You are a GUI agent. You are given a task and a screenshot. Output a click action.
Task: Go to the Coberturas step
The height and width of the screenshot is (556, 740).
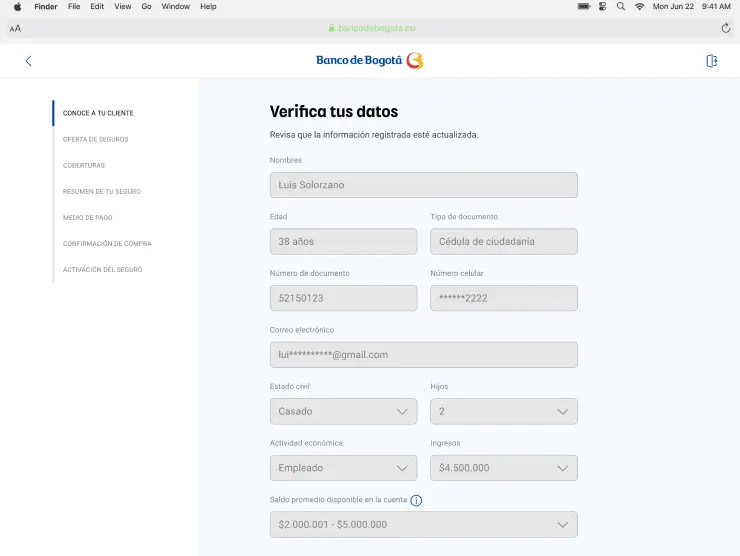83,165
